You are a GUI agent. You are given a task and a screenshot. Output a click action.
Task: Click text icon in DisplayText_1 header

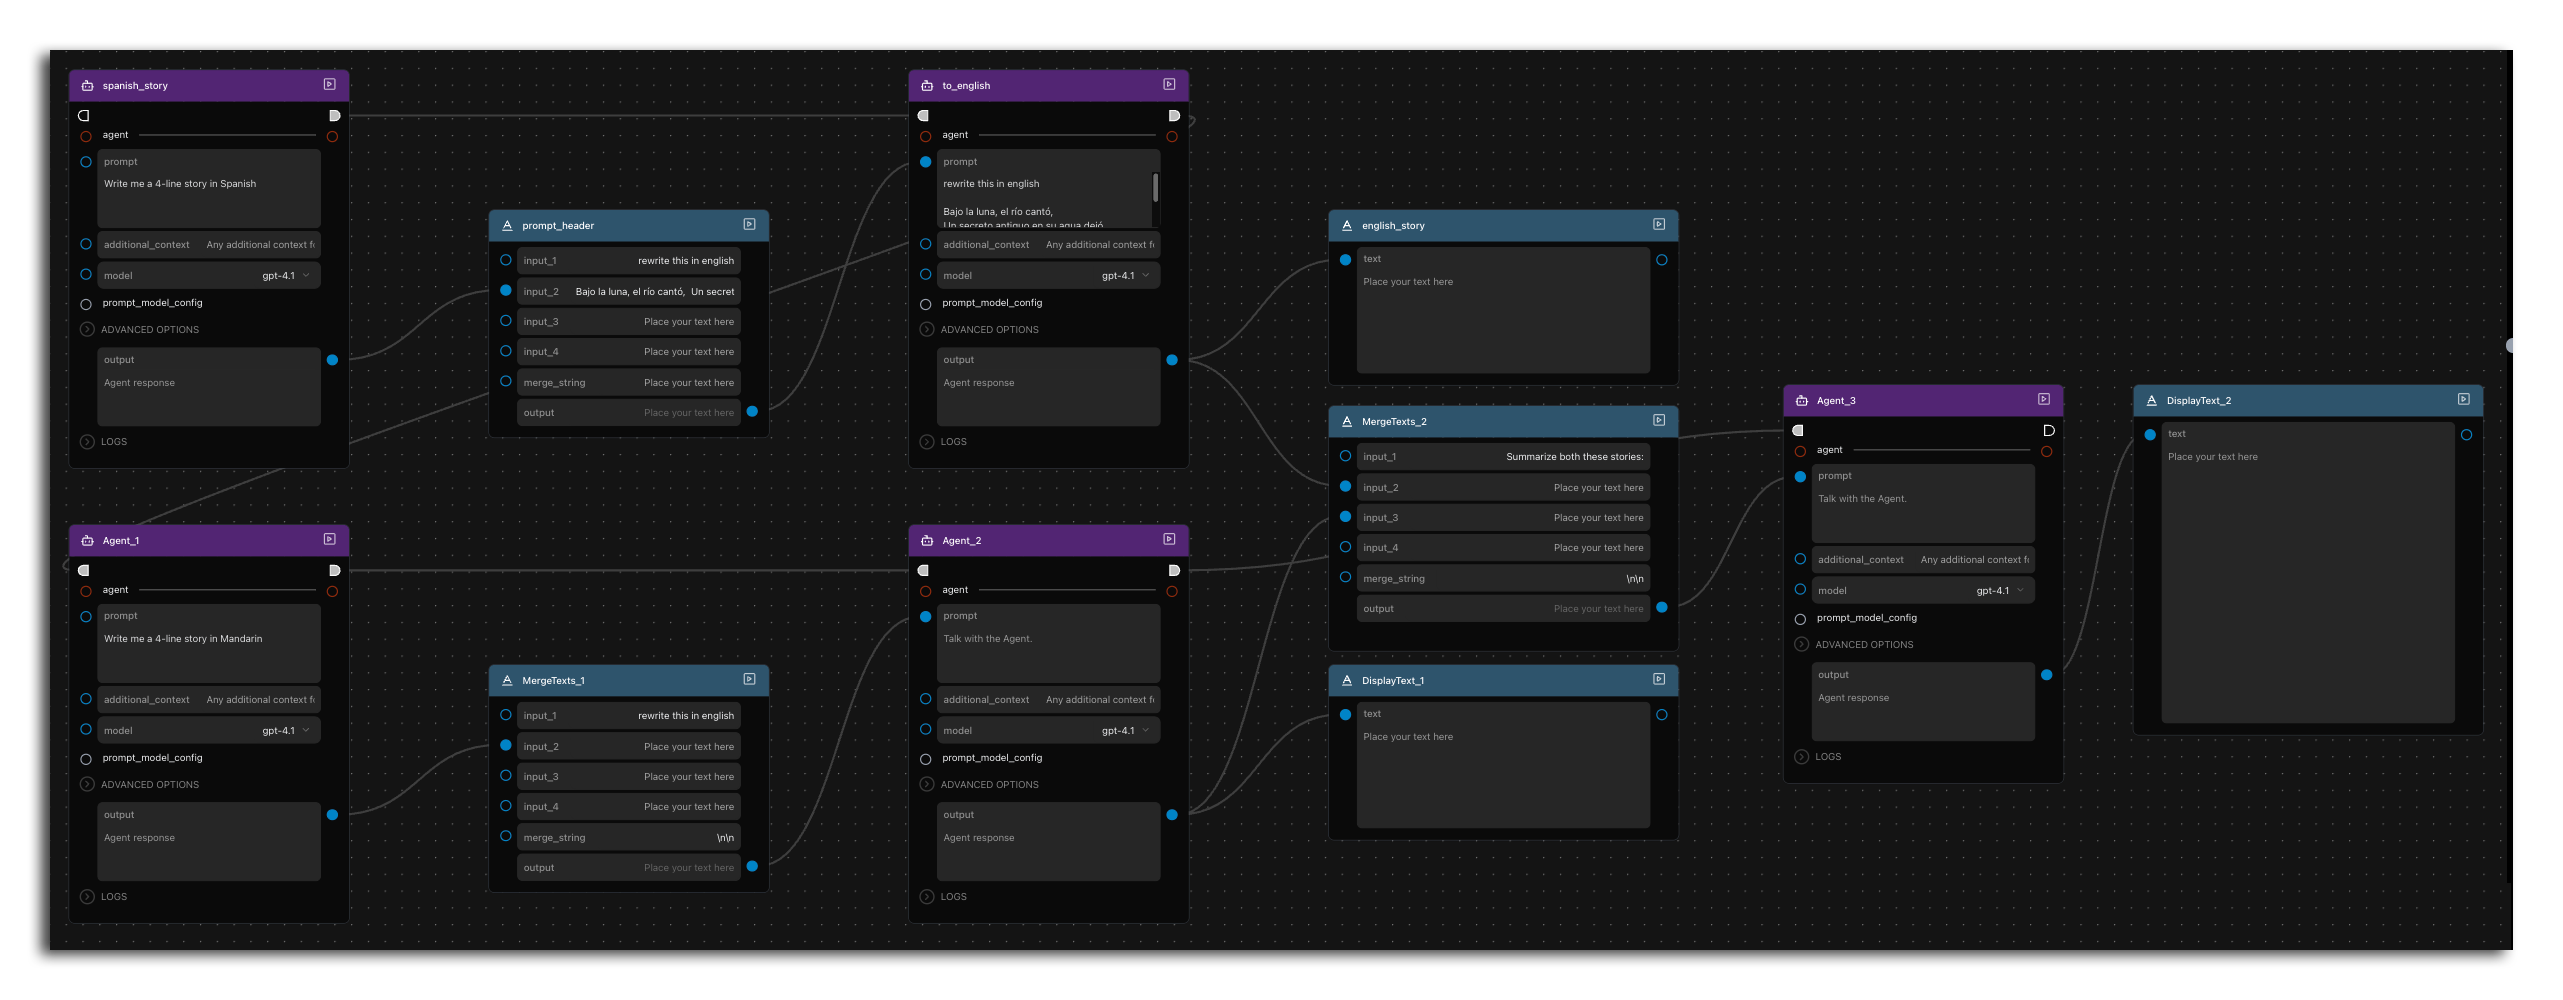tap(1347, 681)
